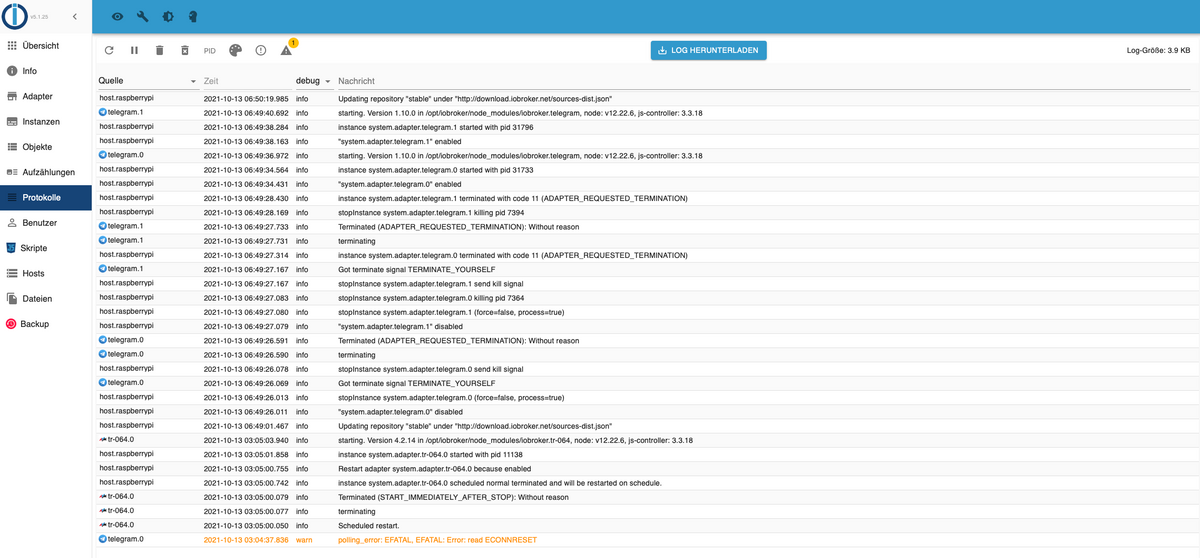
Task: Show warnings via the triangle badge icon
Action: tap(287, 49)
